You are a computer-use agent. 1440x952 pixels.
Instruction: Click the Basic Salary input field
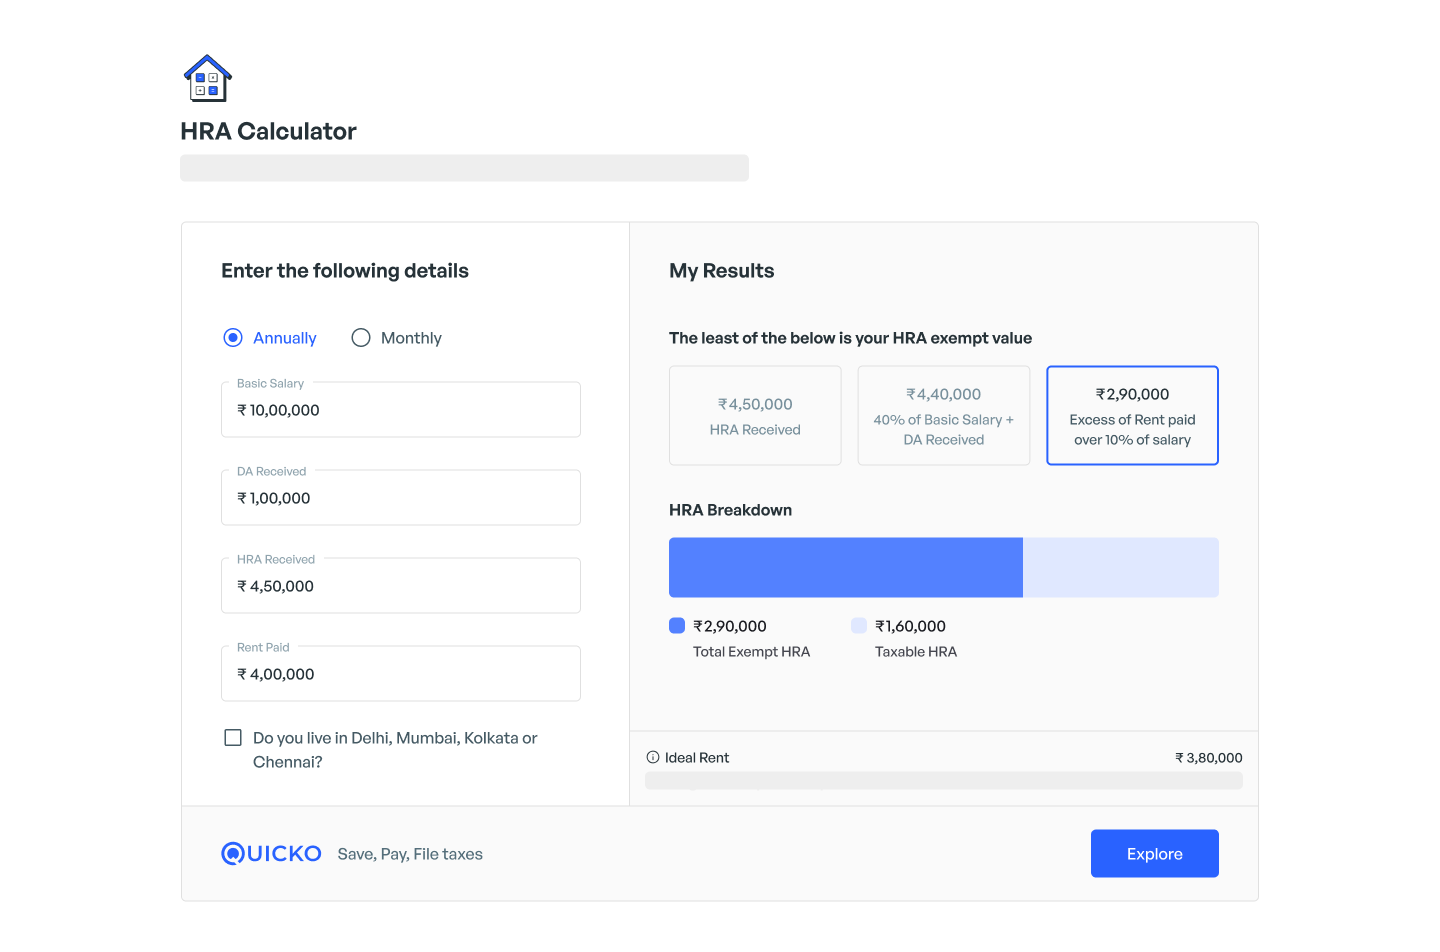coord(400,410)
